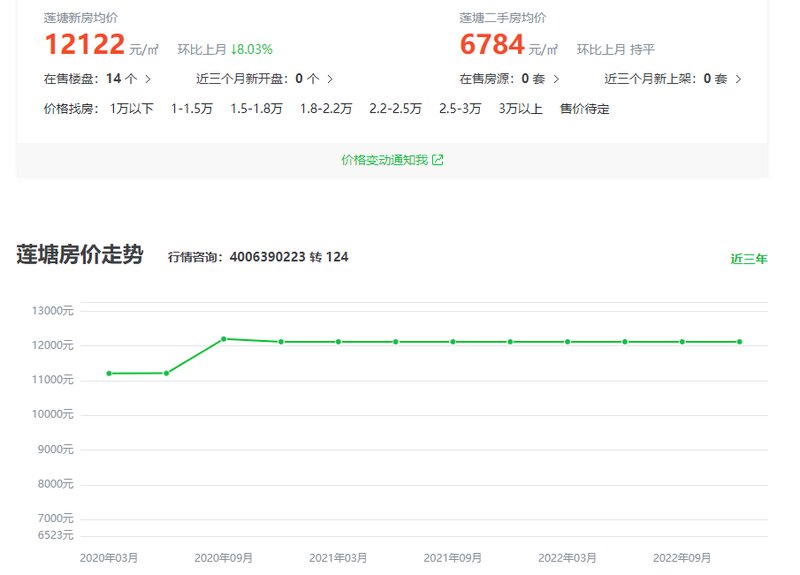Filter houses priced 2.2-2.5万
This screenshot has height=575, width=800.
(x=395, y=109)
